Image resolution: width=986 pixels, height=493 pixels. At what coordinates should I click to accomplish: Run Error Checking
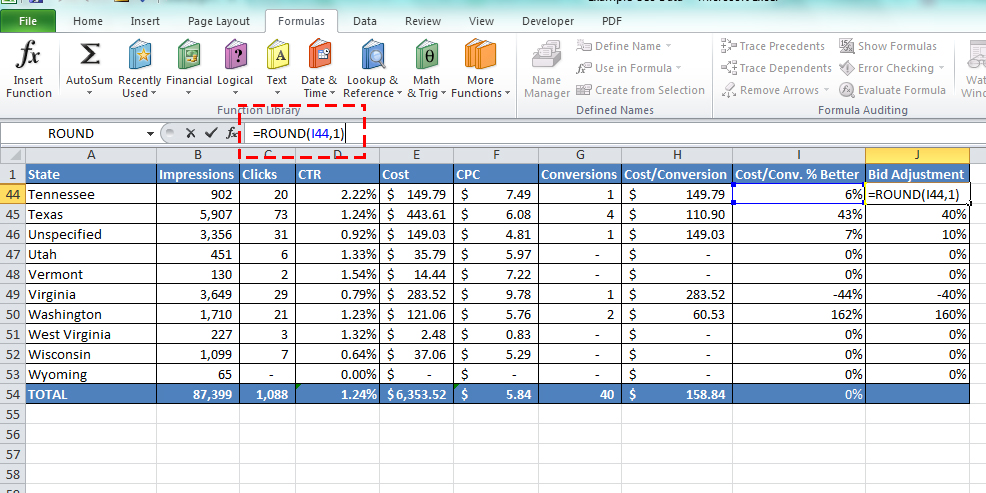887,68
